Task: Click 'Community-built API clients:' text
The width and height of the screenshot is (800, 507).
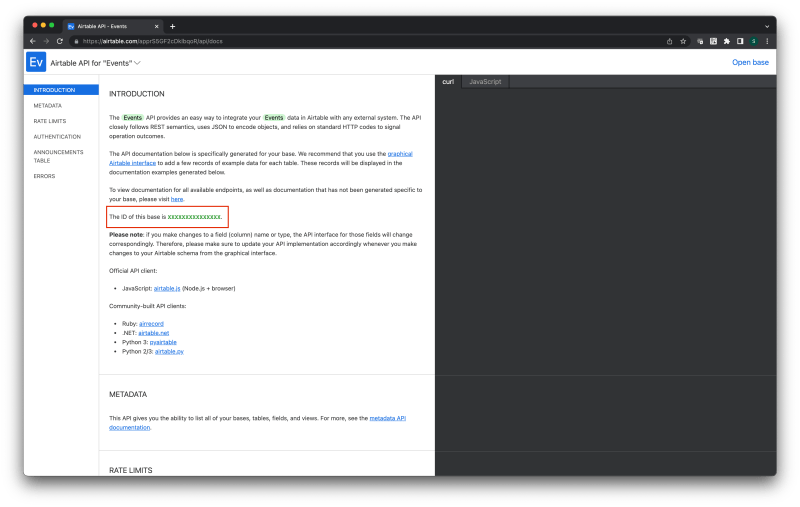Action: pyautogui.click(x=147, y=306)
